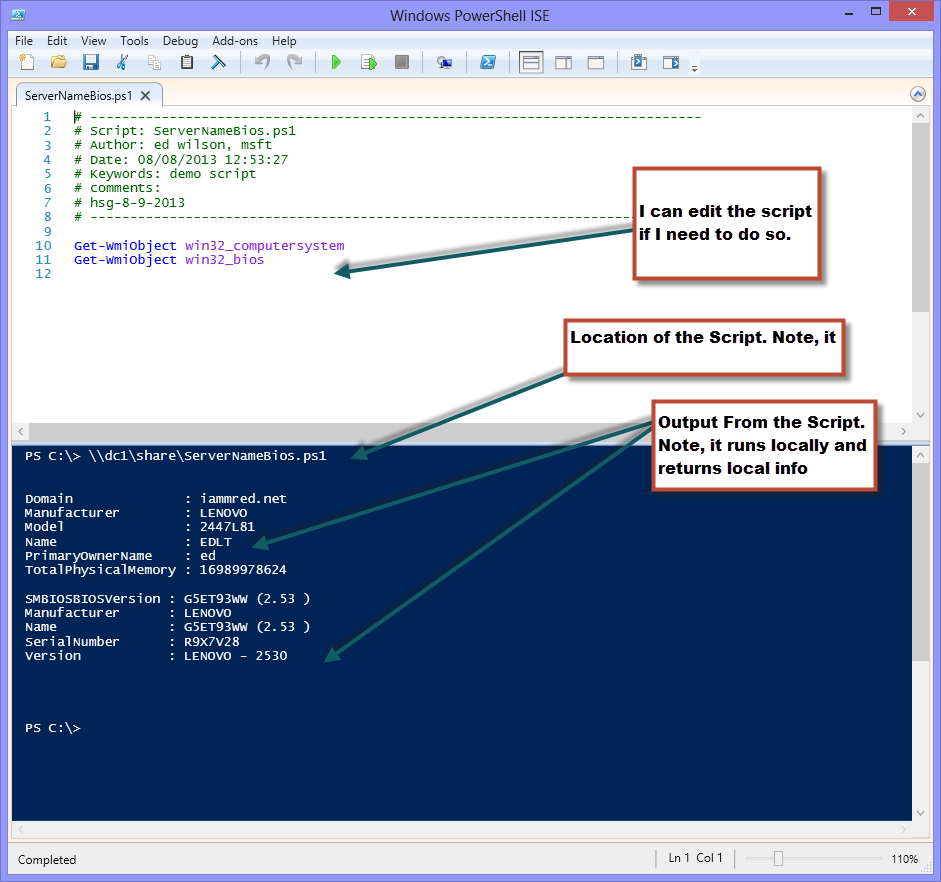Console pane scrollbar down arrow
Viewport: 941px width, 882px height.
point(920,813)
